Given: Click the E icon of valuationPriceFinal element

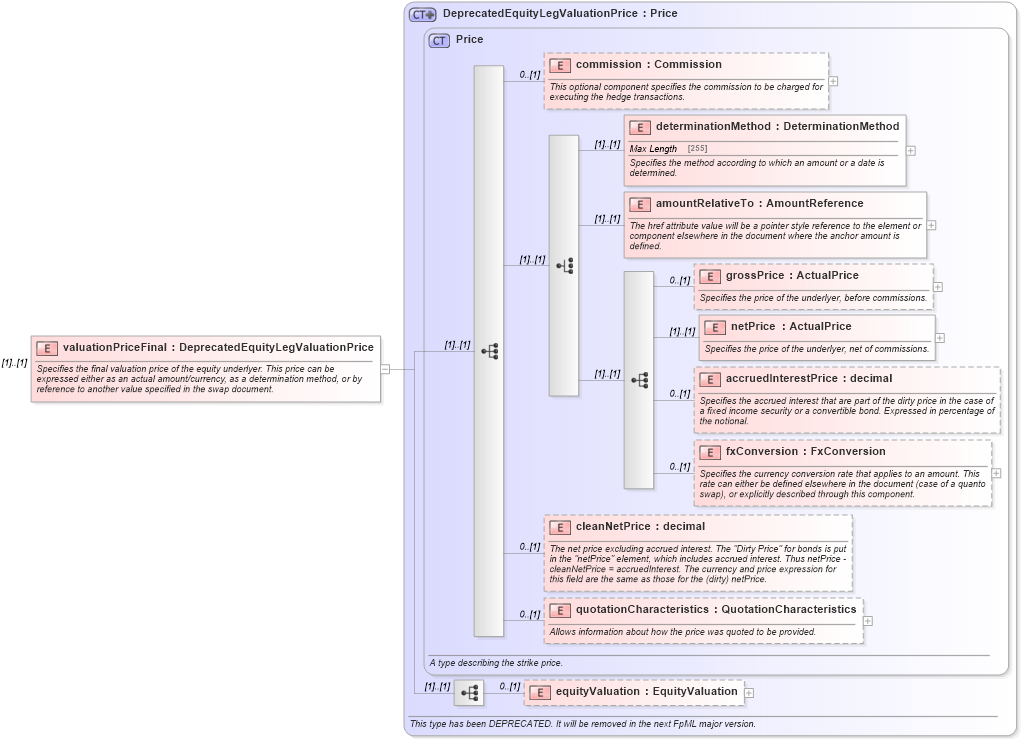Looking at the screenshot, I should tap(47, 348).
